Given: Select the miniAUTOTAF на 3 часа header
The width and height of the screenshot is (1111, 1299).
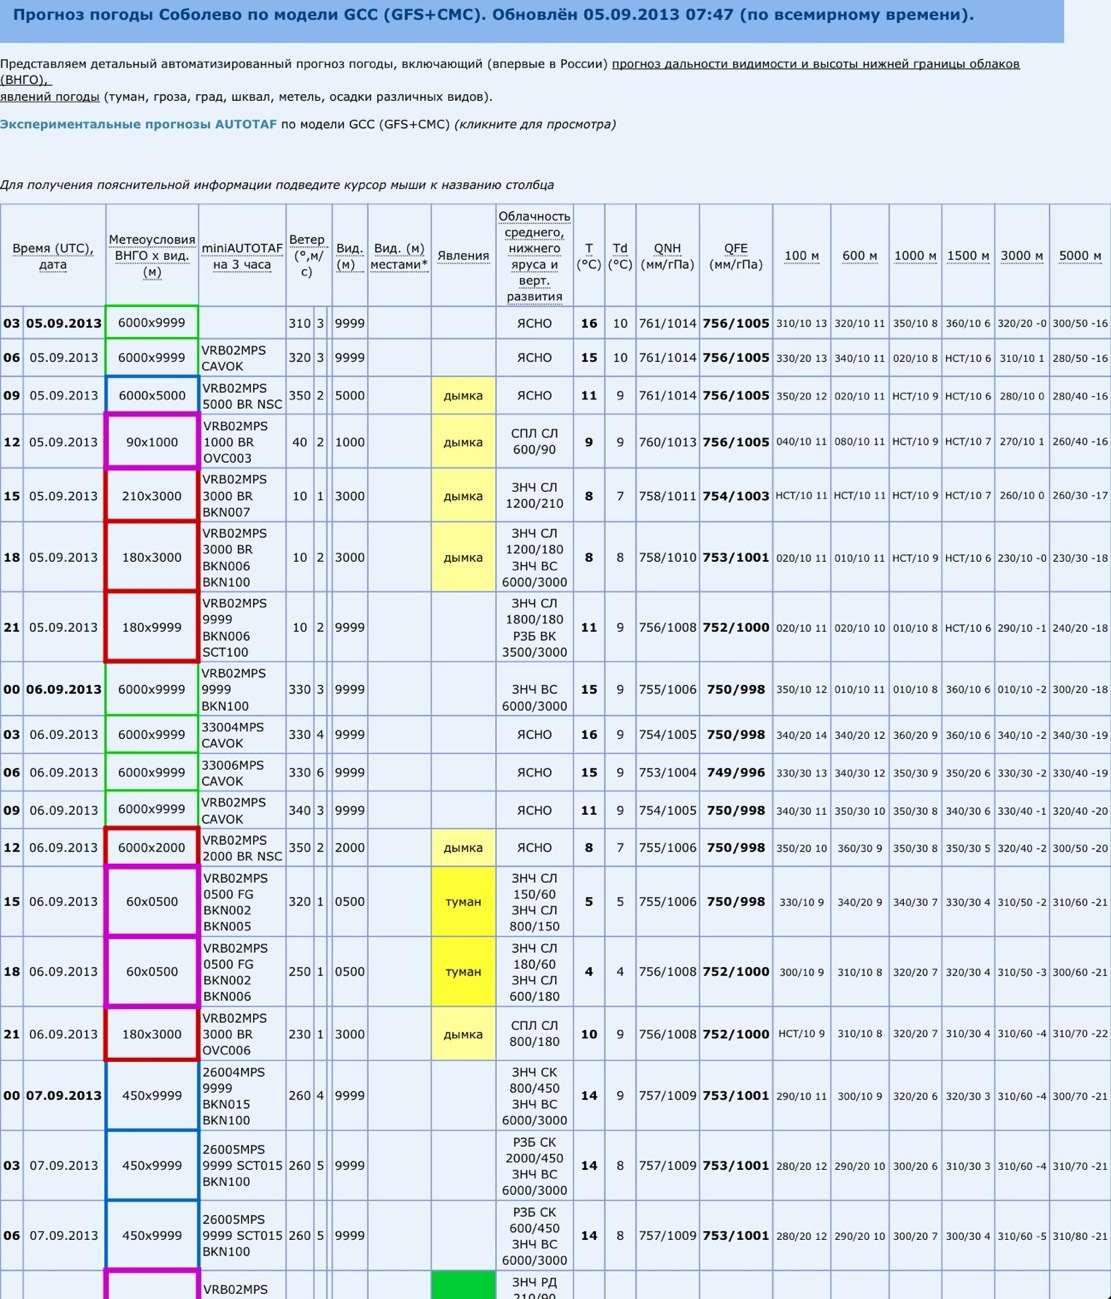Looking at the screenshot, I should click(x=242, y=256).
